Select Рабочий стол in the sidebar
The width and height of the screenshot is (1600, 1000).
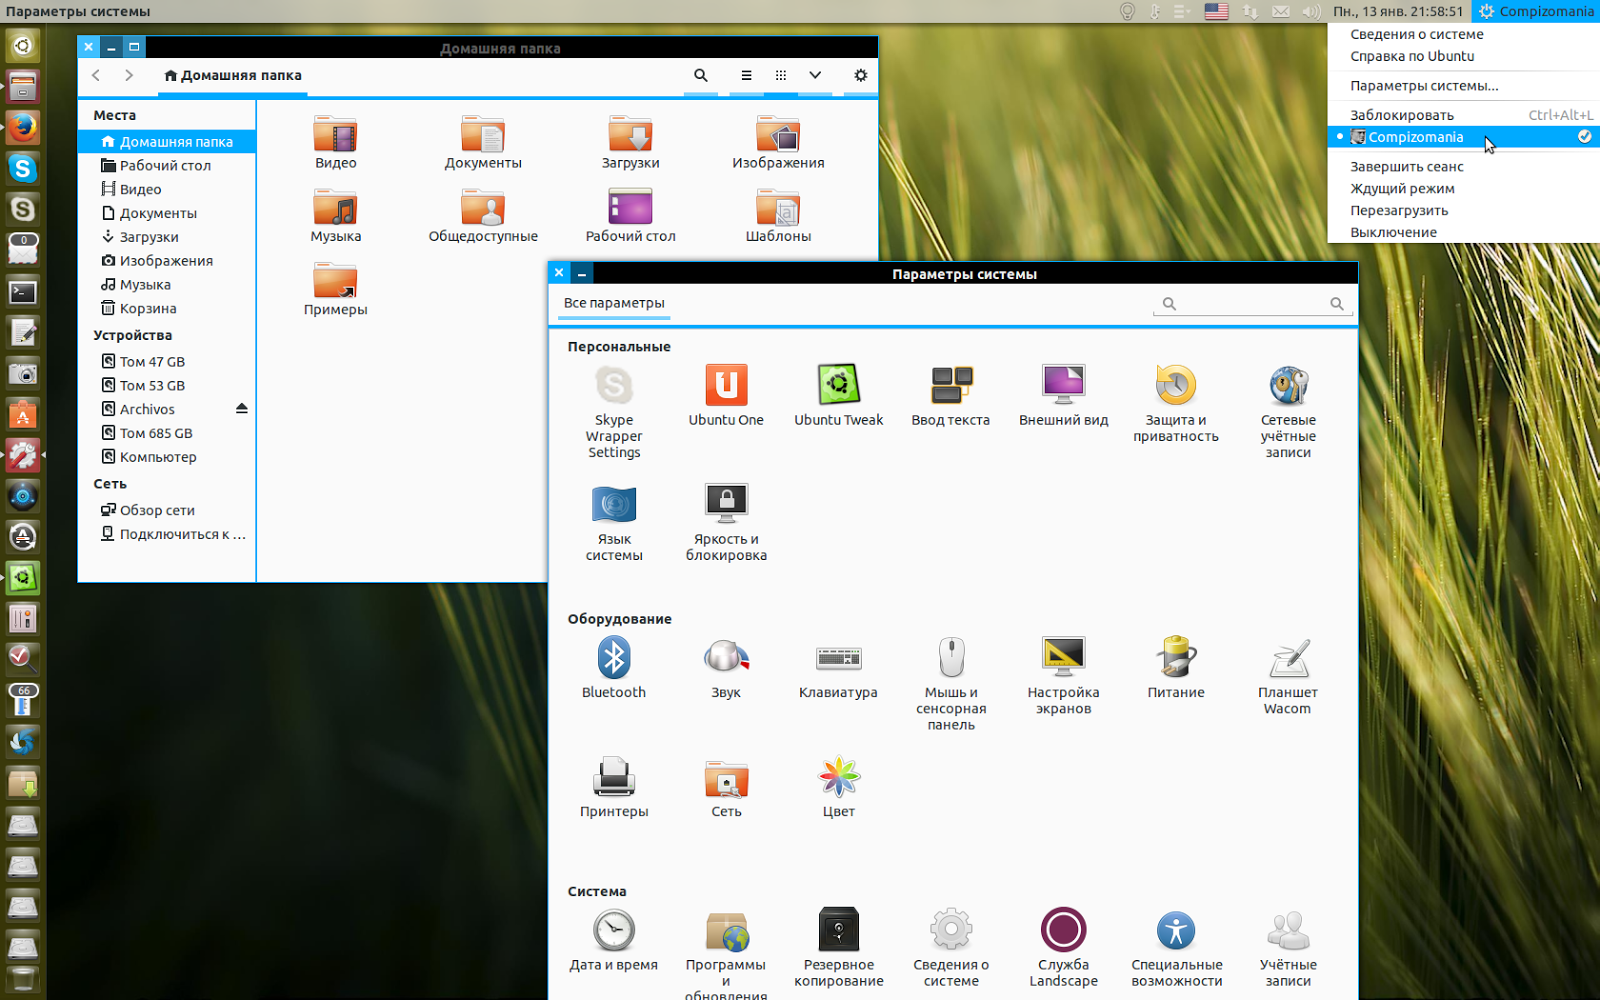(167, 166)
